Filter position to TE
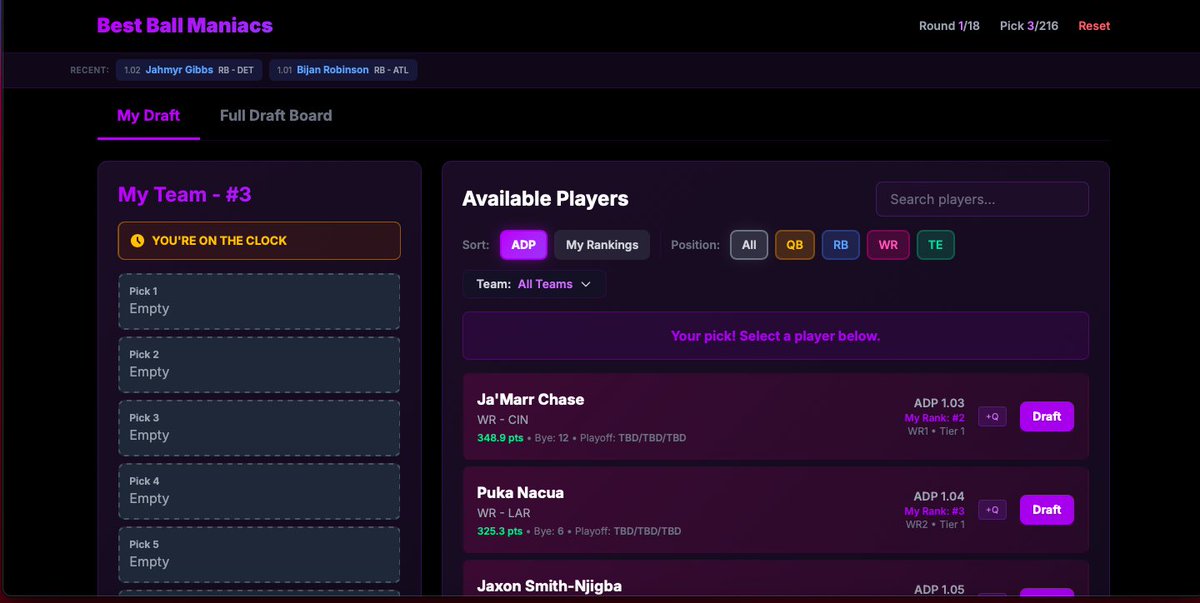1200x603 pixels. 935,245
